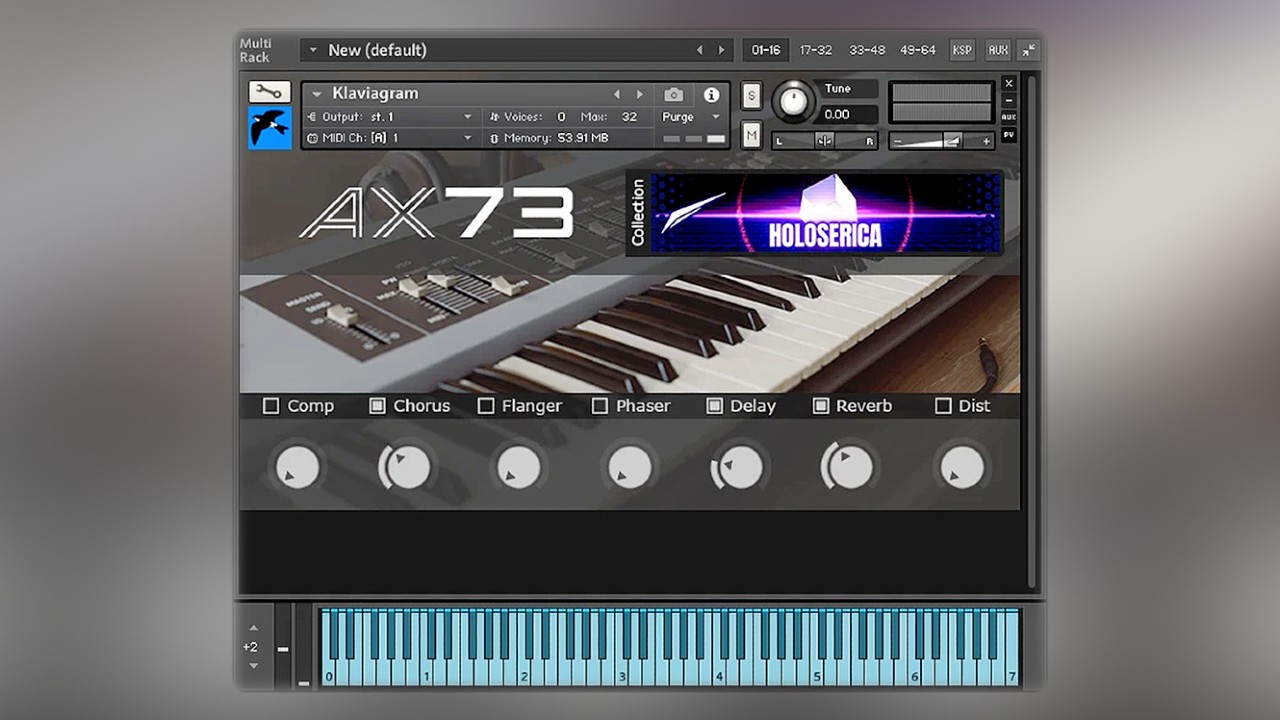Select next Klaviagram instrument arrow
1280x720 pixels.
click(640, 94)
